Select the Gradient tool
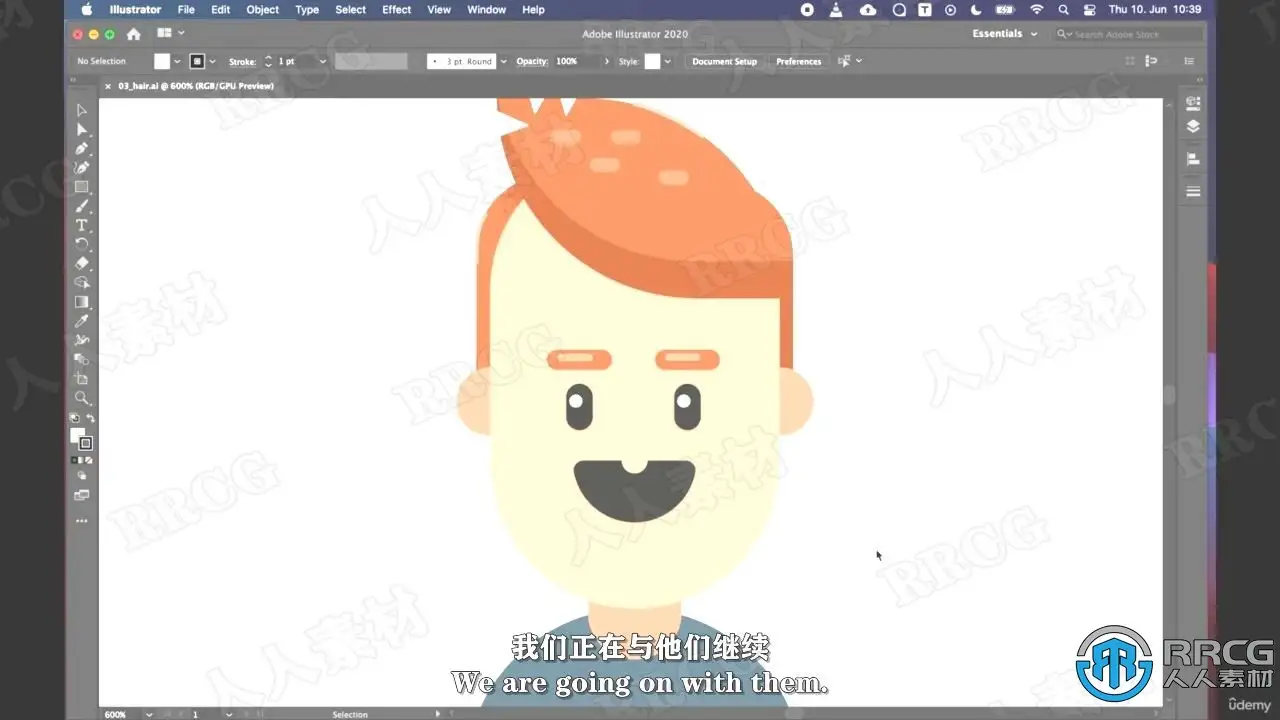 click(x=82, y=302)
